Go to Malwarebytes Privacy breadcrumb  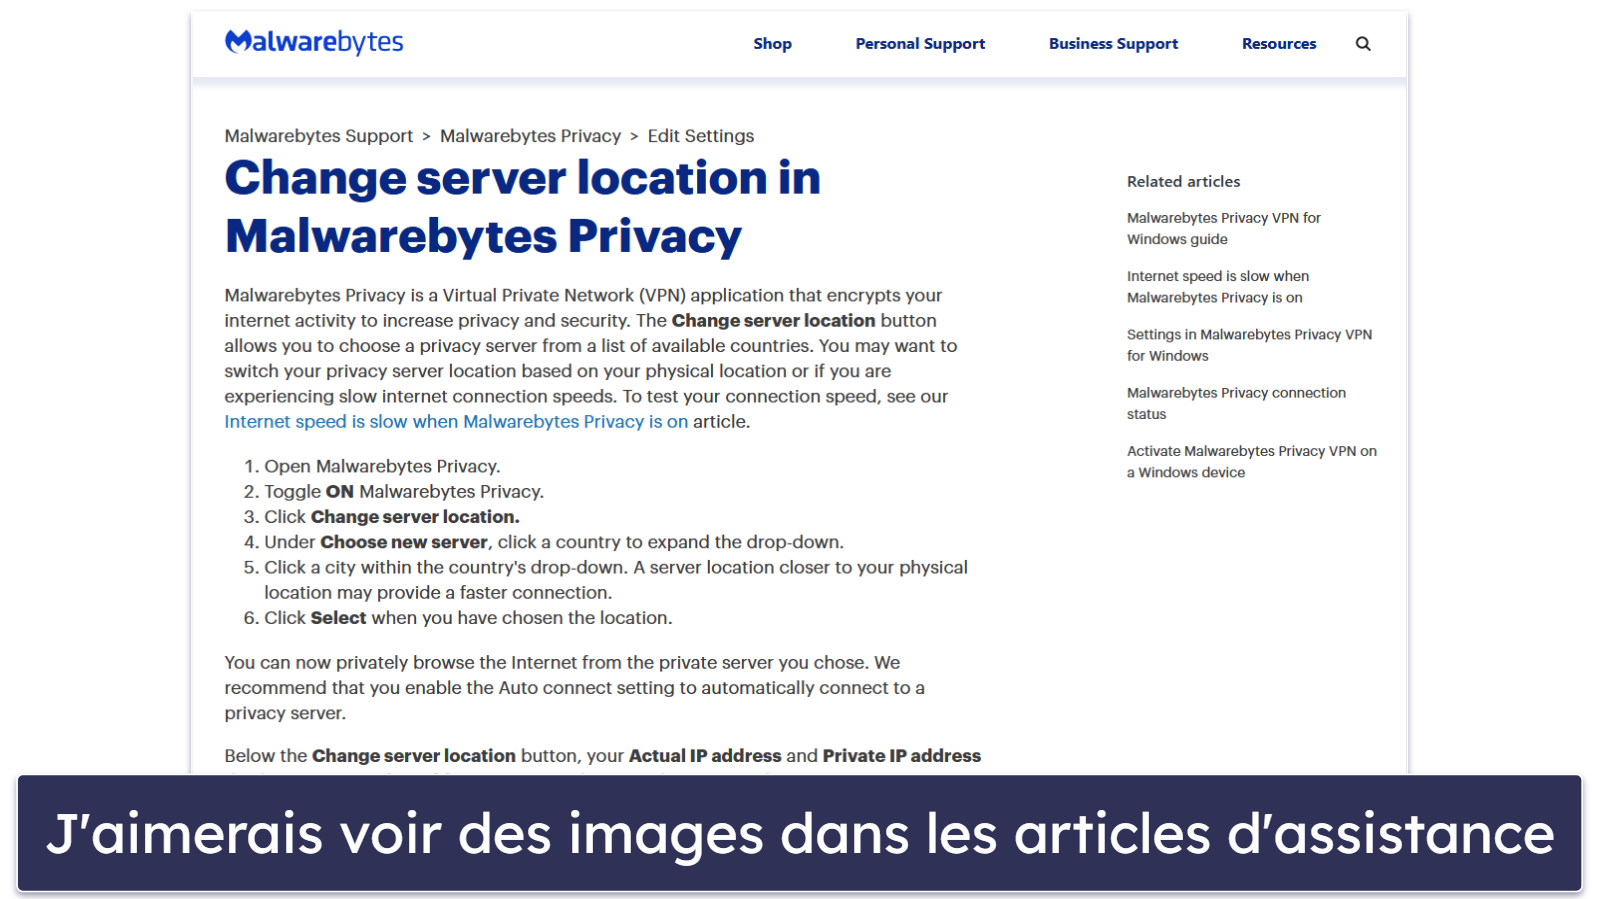(531, 136)
